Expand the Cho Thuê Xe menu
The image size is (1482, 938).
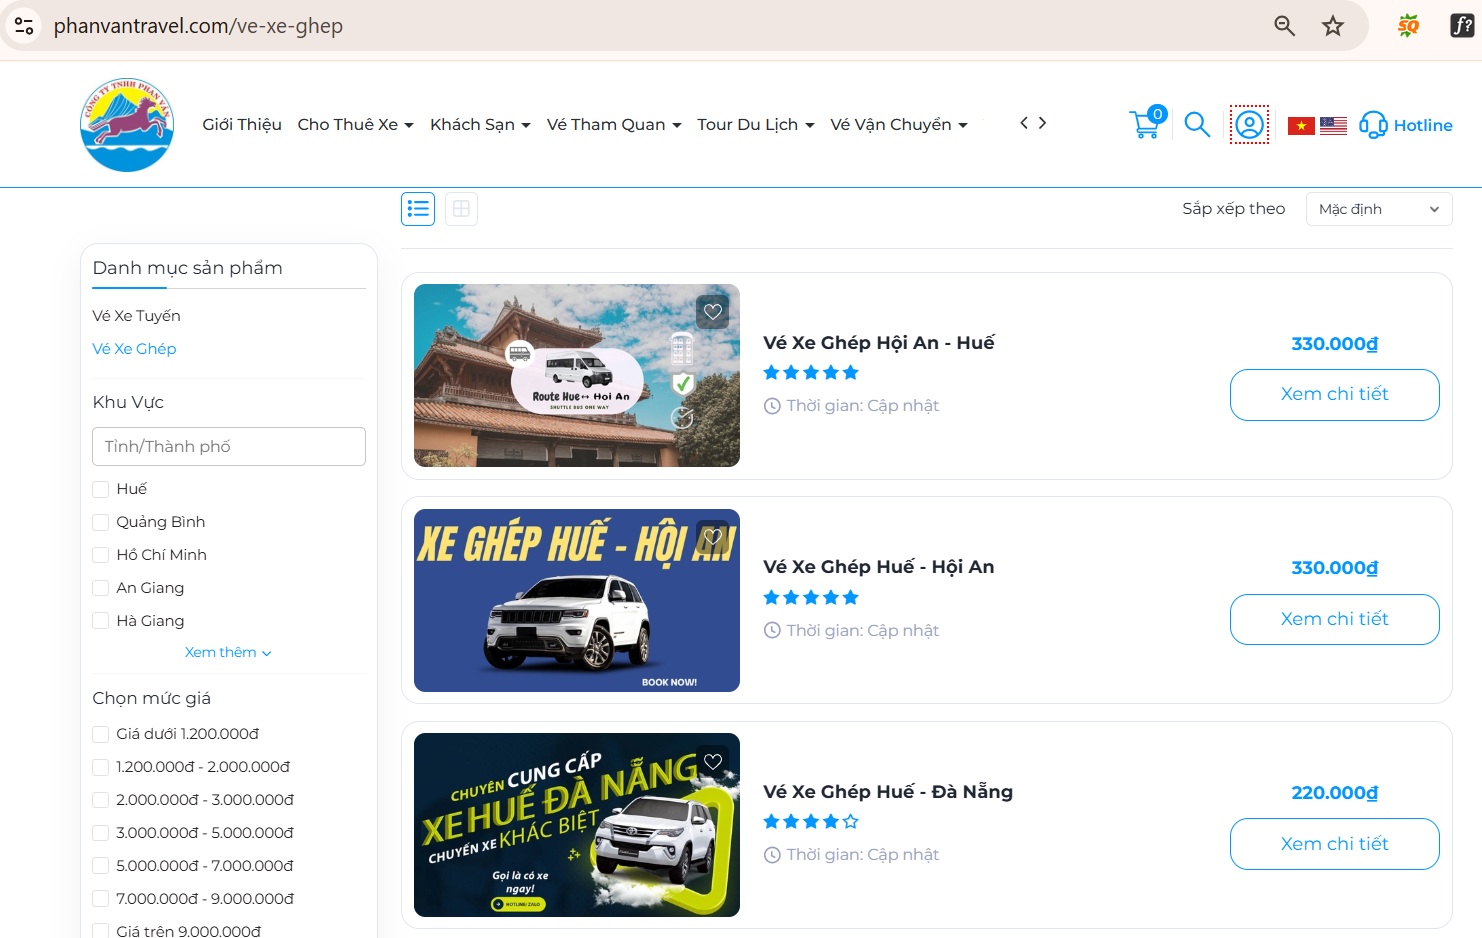point(355,124)
